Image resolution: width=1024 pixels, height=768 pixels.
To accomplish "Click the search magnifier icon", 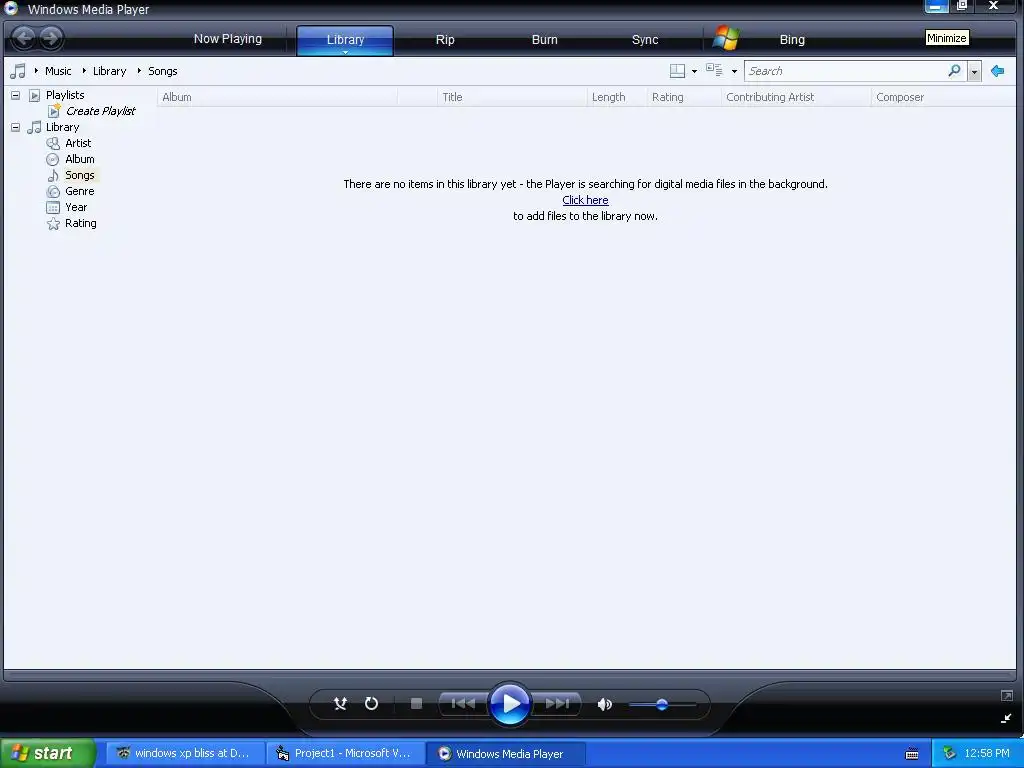I will [x=954, y=70].
